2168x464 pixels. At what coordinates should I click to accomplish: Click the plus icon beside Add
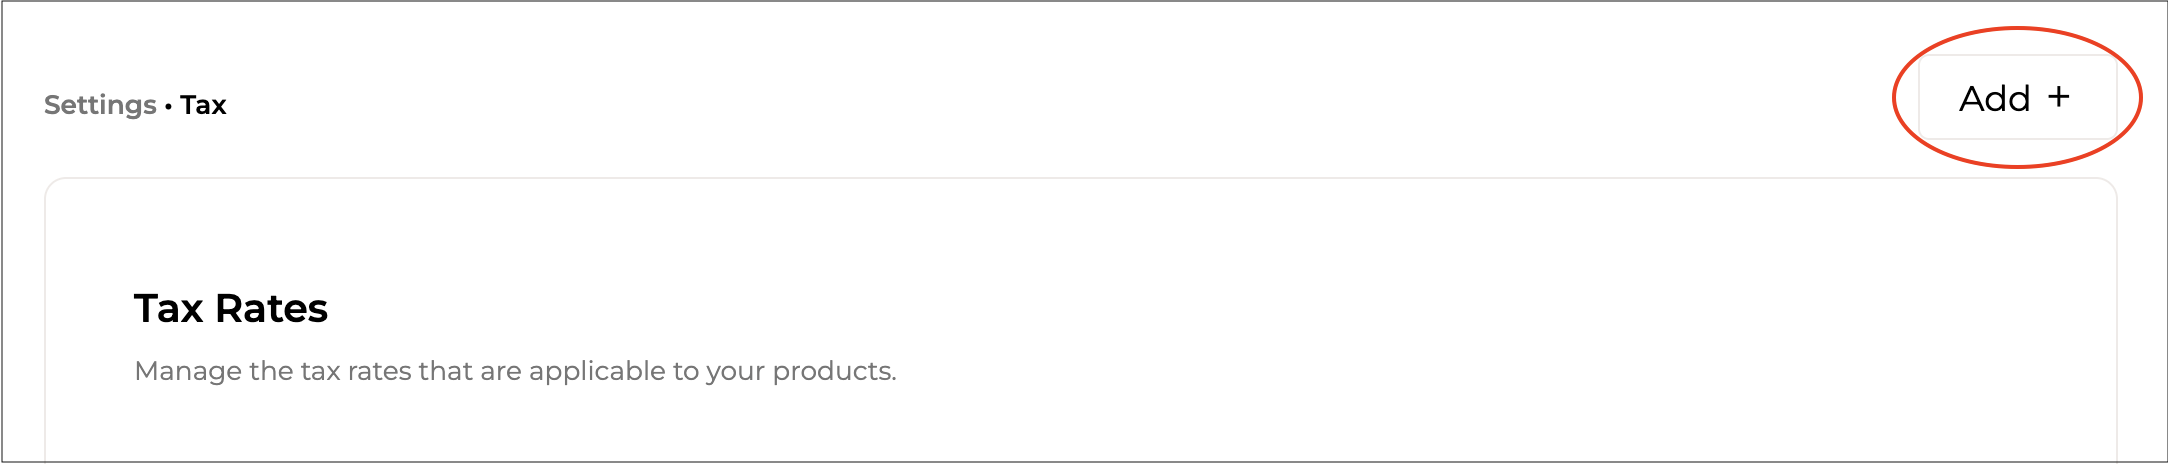coord(2058,97)
